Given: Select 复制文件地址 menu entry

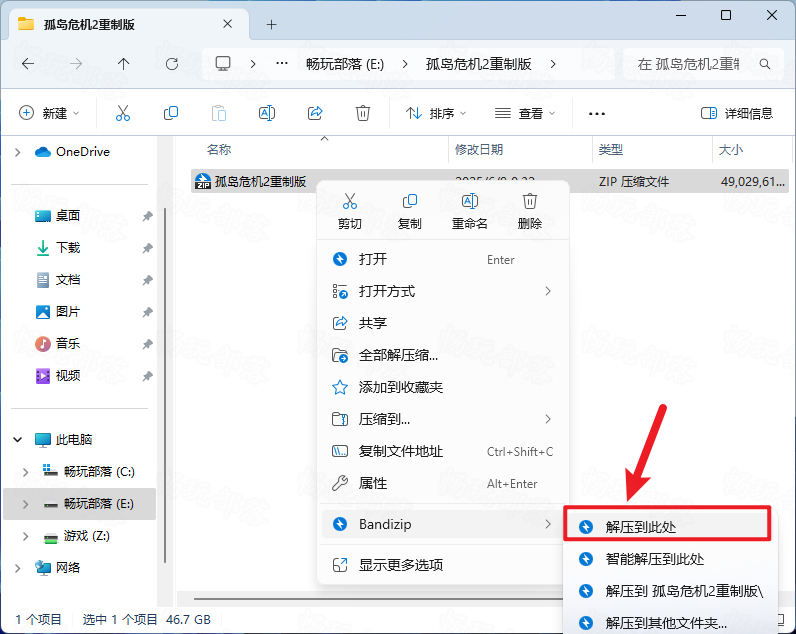Looking at the screenshot, I should 442,451.
